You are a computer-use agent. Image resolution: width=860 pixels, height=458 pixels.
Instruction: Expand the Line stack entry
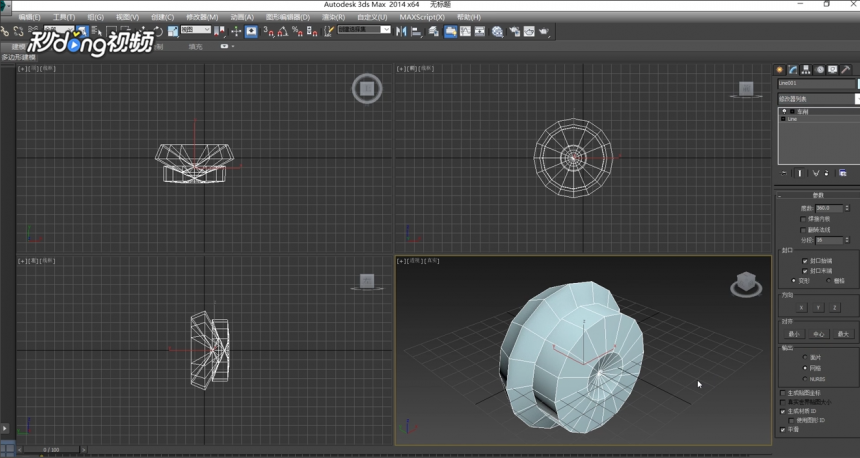[x=783, y=119]
